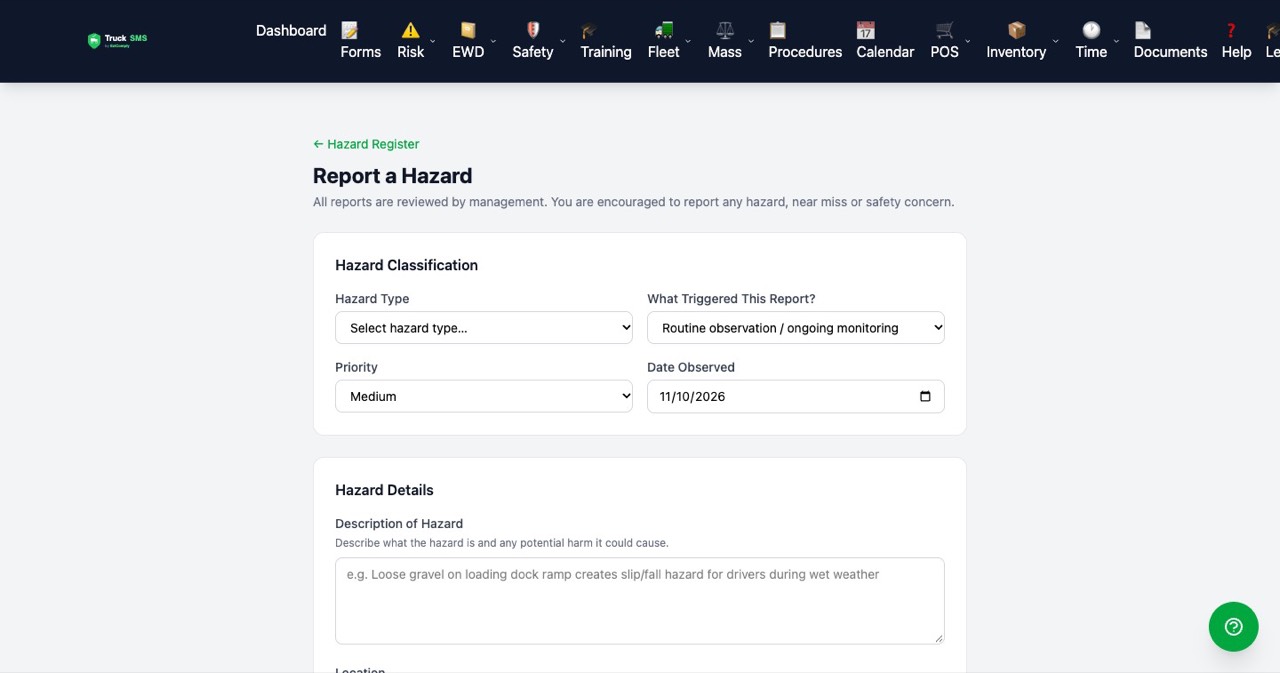The width and height of the screenshot is (1280, 673).
Task: Click the EWD logbook icon
Action: pos(468,30)
